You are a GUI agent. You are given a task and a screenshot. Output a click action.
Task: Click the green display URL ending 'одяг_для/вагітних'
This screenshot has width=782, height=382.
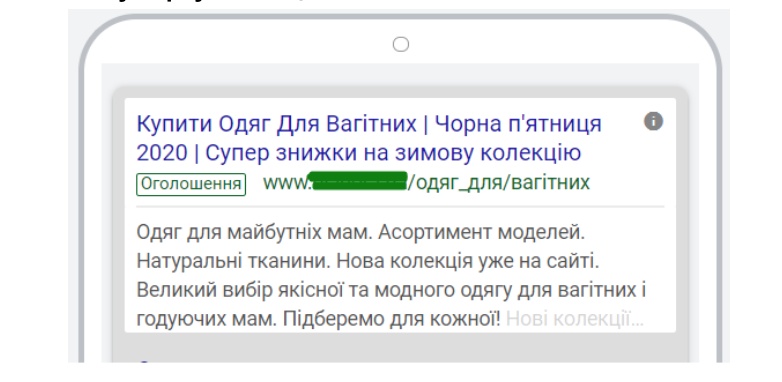coord(426,183)
